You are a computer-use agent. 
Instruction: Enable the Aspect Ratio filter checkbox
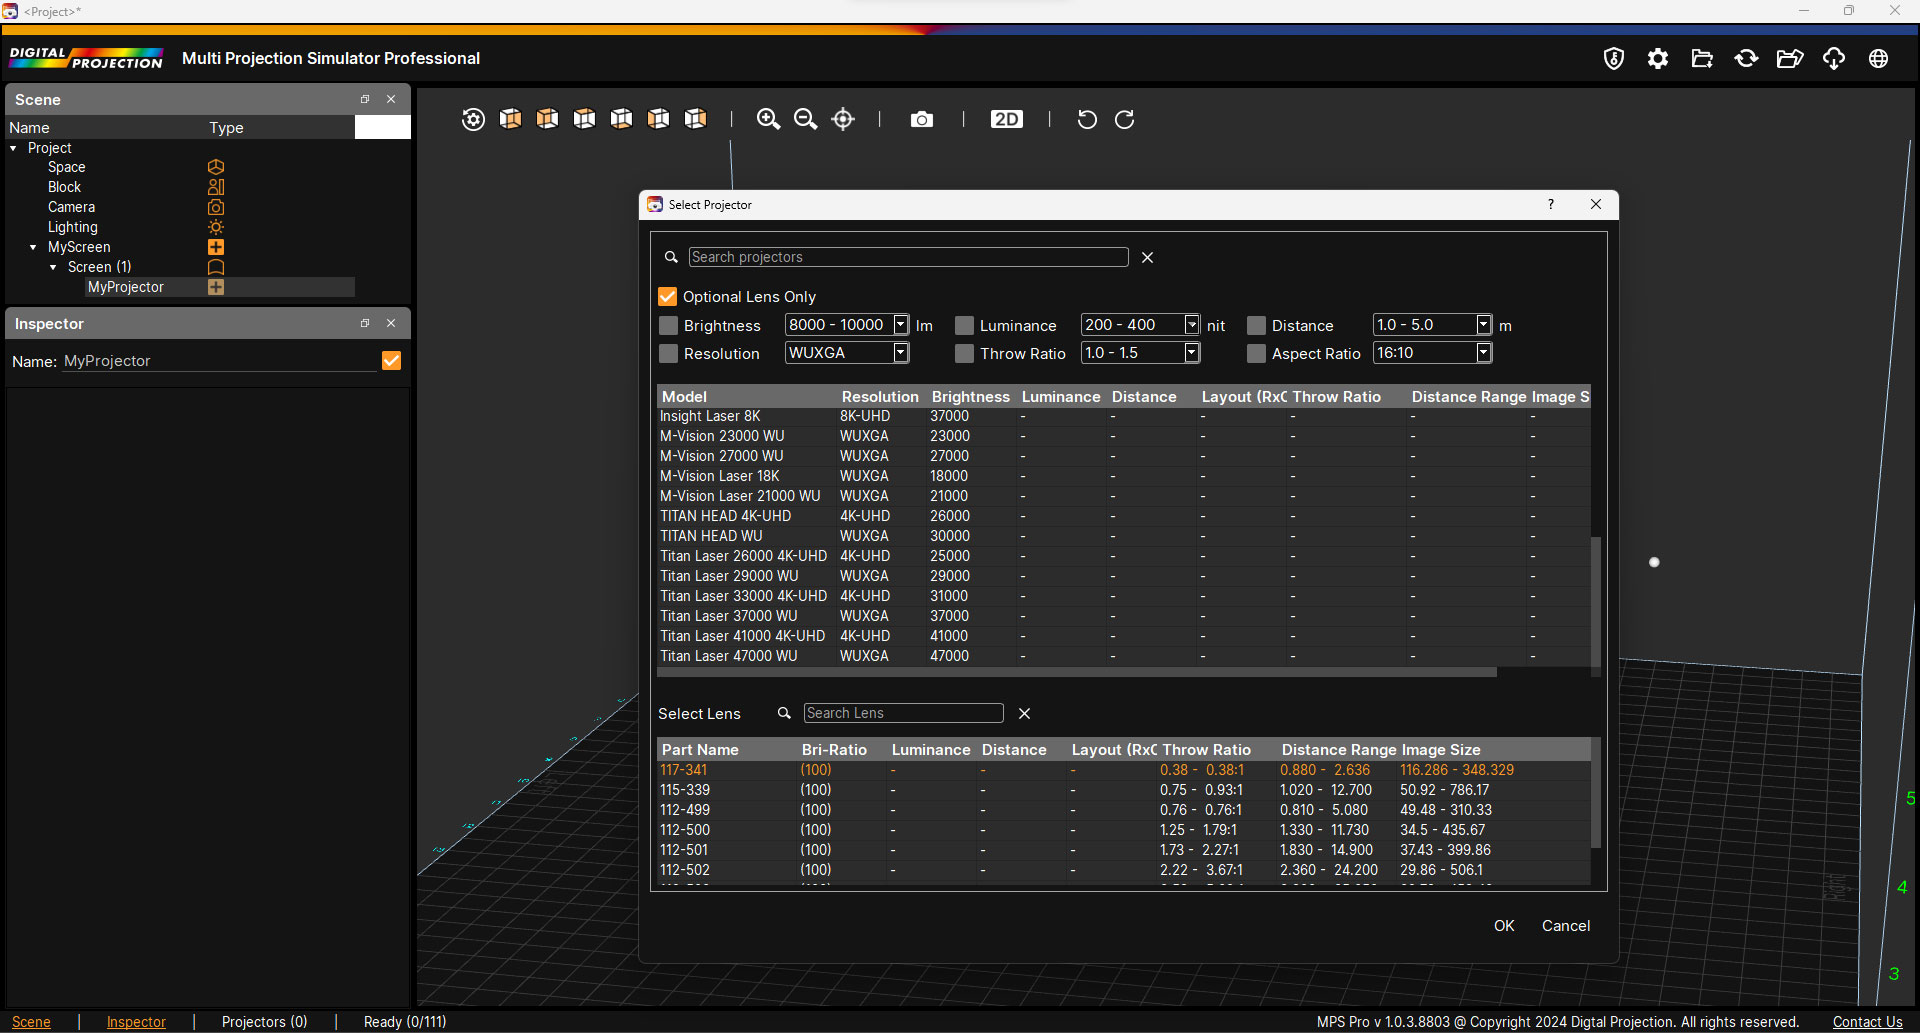coord(1257,353)
